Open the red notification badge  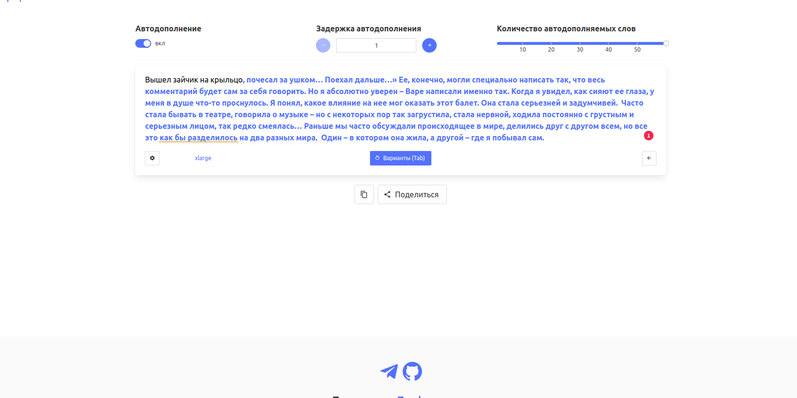pyautogui.click(x=649, y=136)
